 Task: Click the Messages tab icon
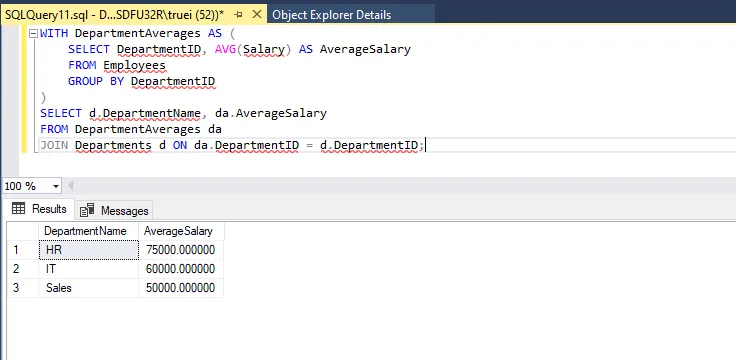(x=87, y=211)
